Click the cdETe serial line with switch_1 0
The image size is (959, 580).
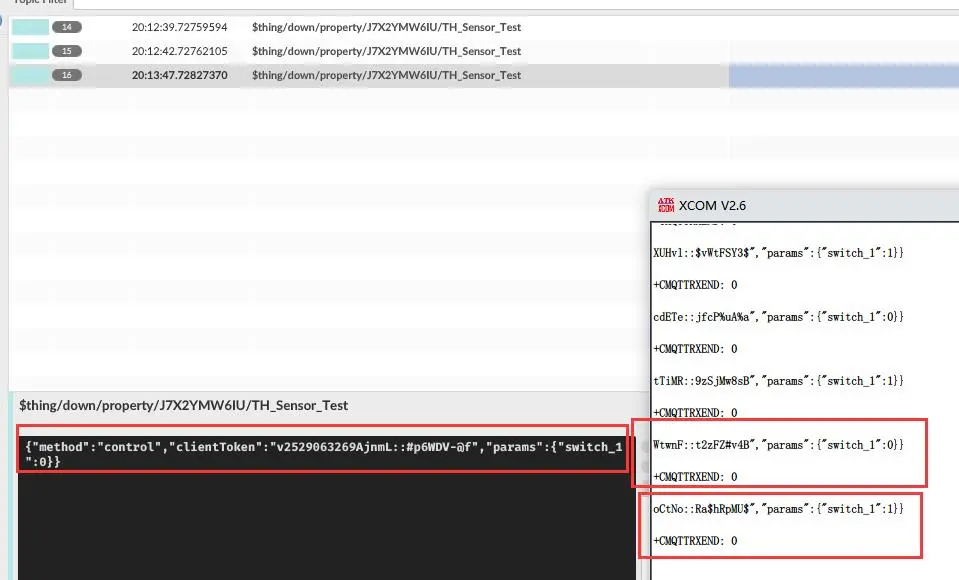click(778, 317)
